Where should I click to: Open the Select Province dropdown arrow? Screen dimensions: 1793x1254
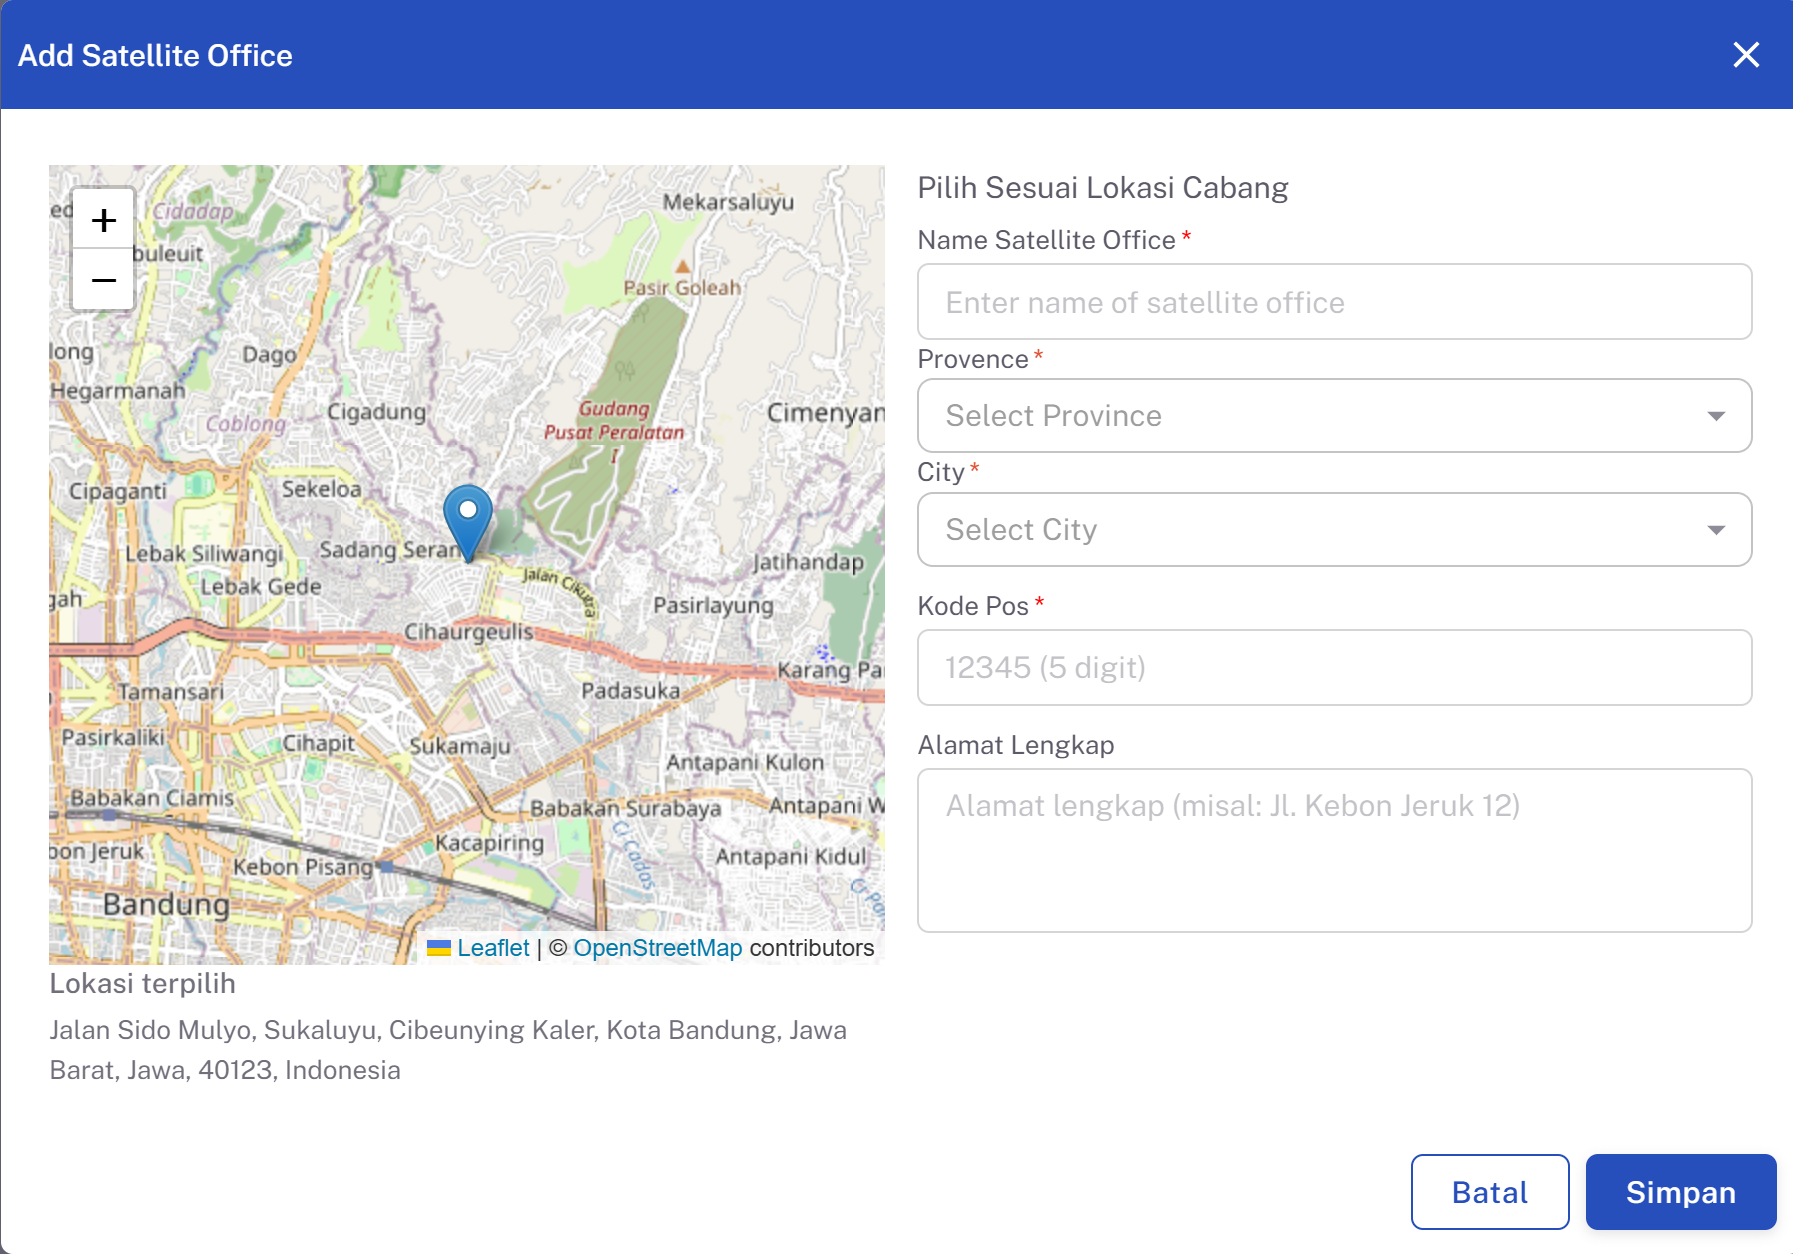(1716, 416)
